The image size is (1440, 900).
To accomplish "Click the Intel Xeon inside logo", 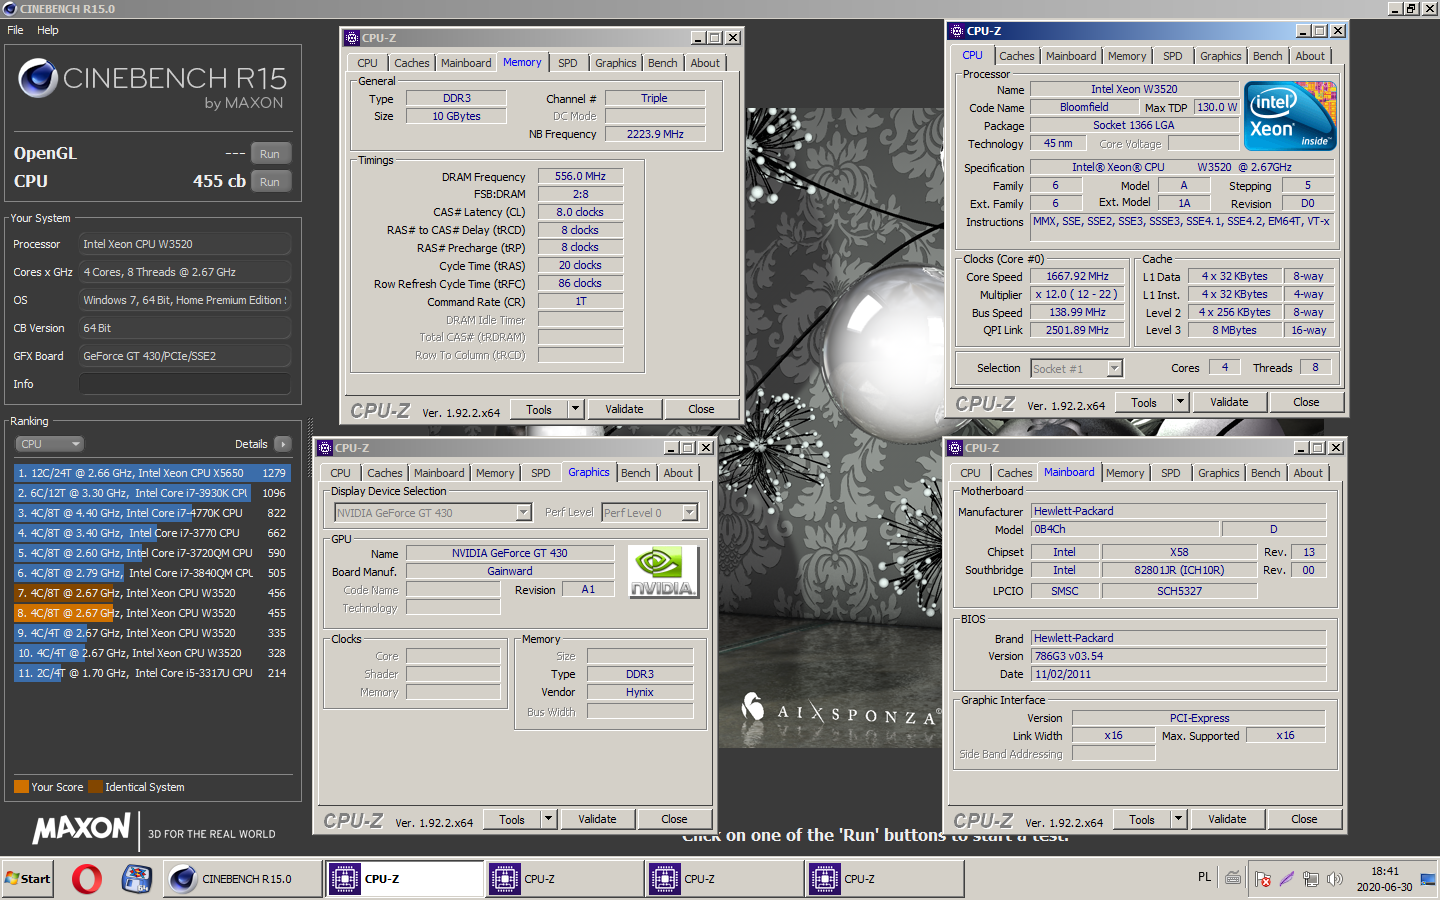I will [x=1291, y=116].
